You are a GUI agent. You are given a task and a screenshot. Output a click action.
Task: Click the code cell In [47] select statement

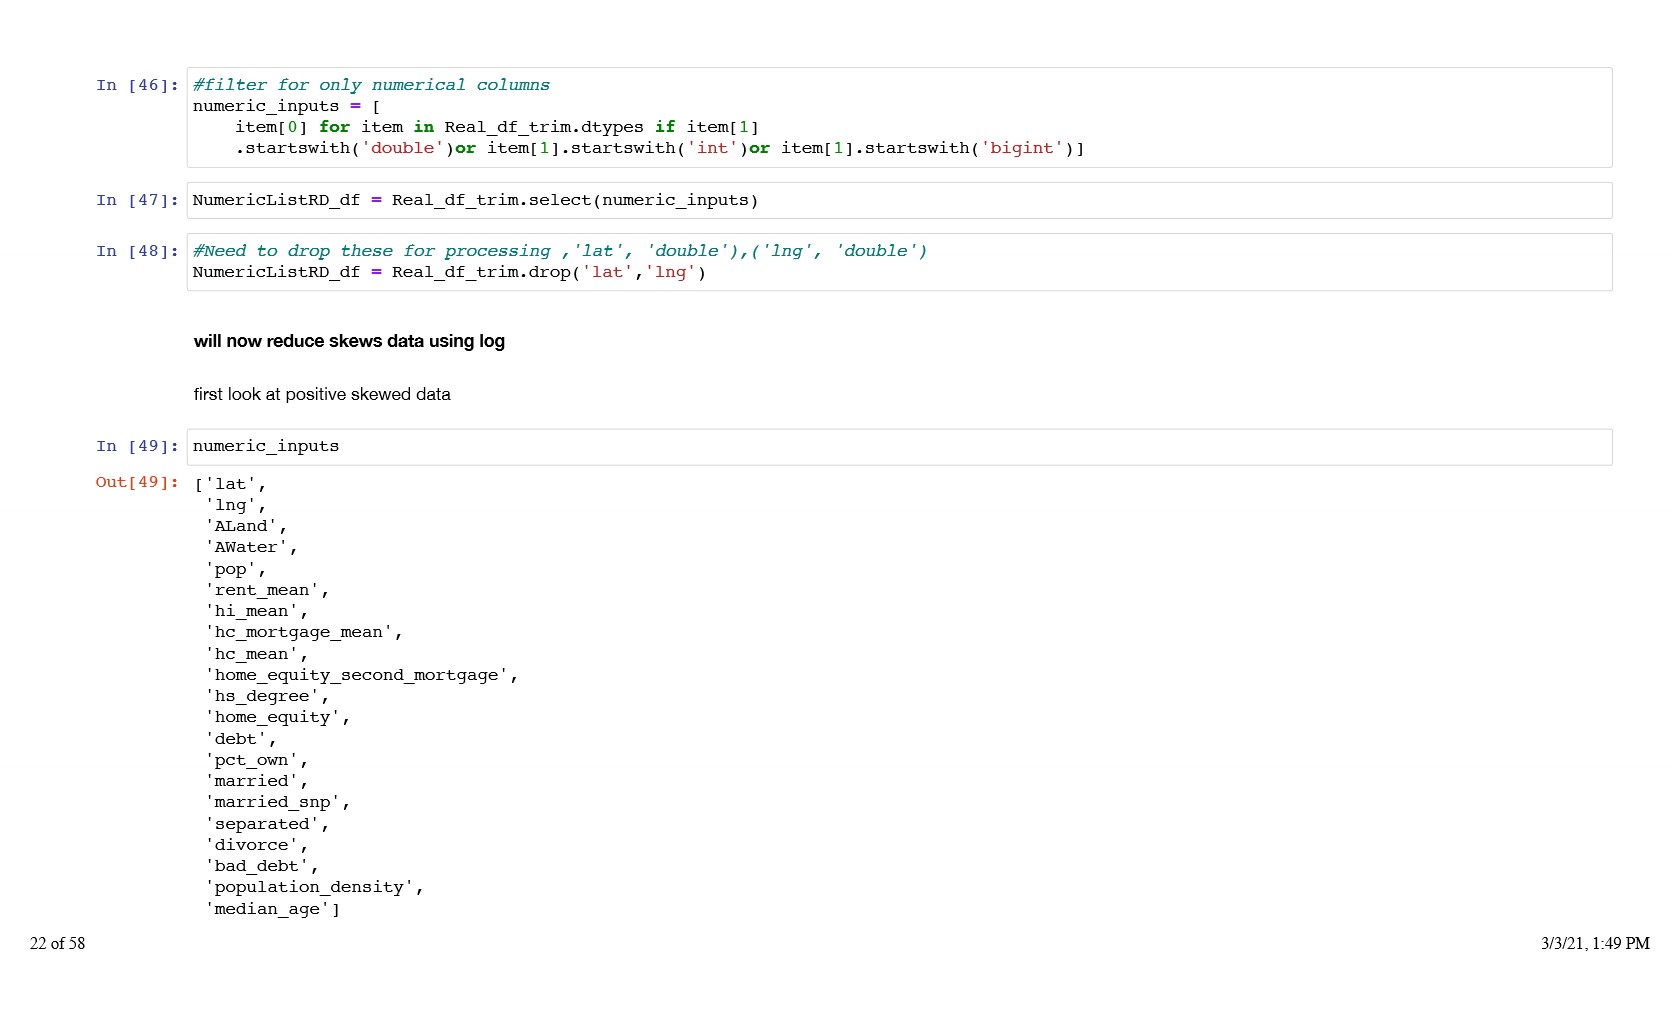coord(475,200)
